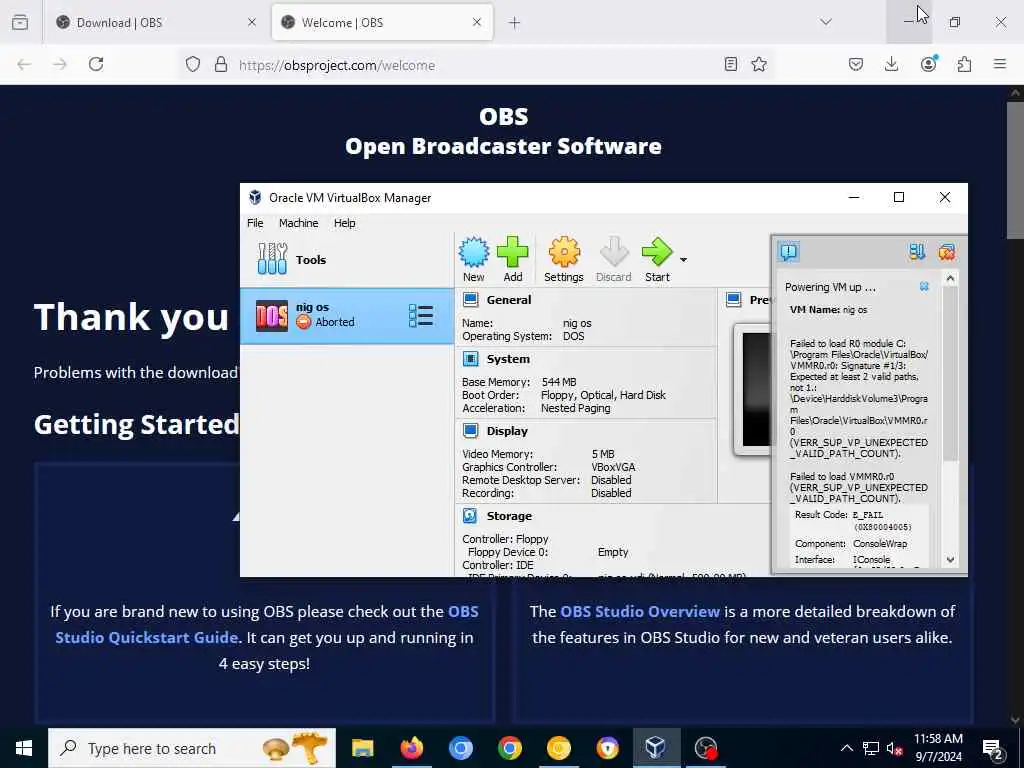Click the Firefox View icon
1024x768 pixels.
[20, 22]
